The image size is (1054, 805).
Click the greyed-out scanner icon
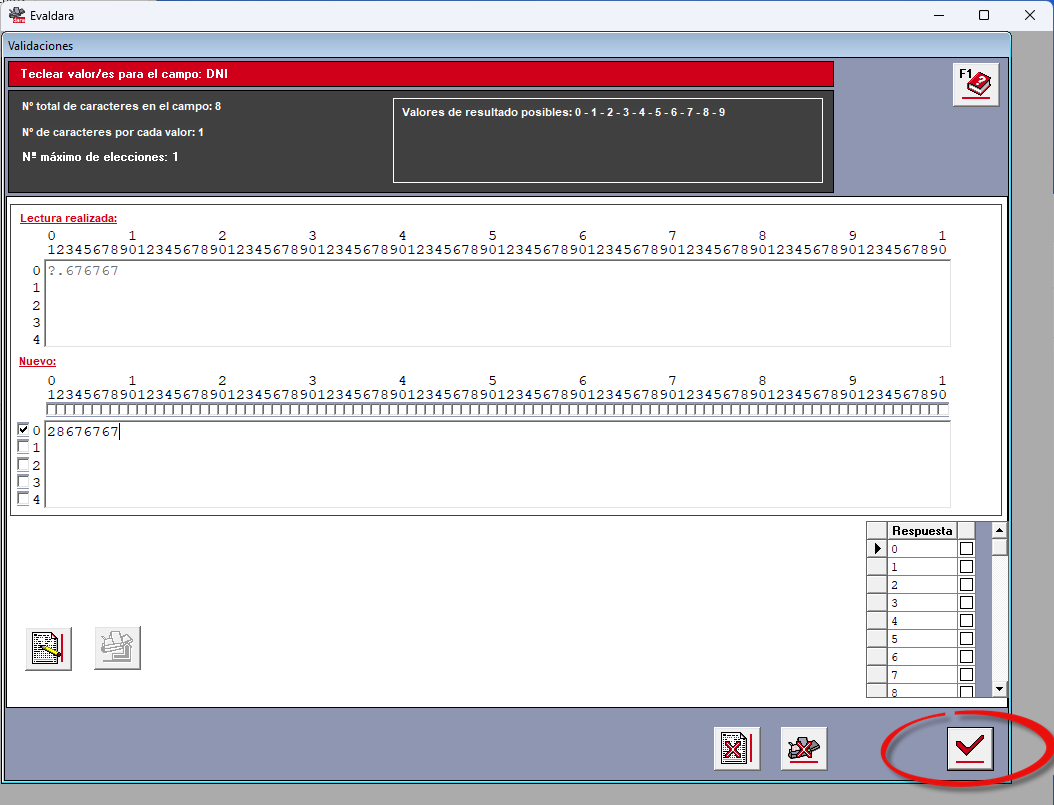point(117,648)
